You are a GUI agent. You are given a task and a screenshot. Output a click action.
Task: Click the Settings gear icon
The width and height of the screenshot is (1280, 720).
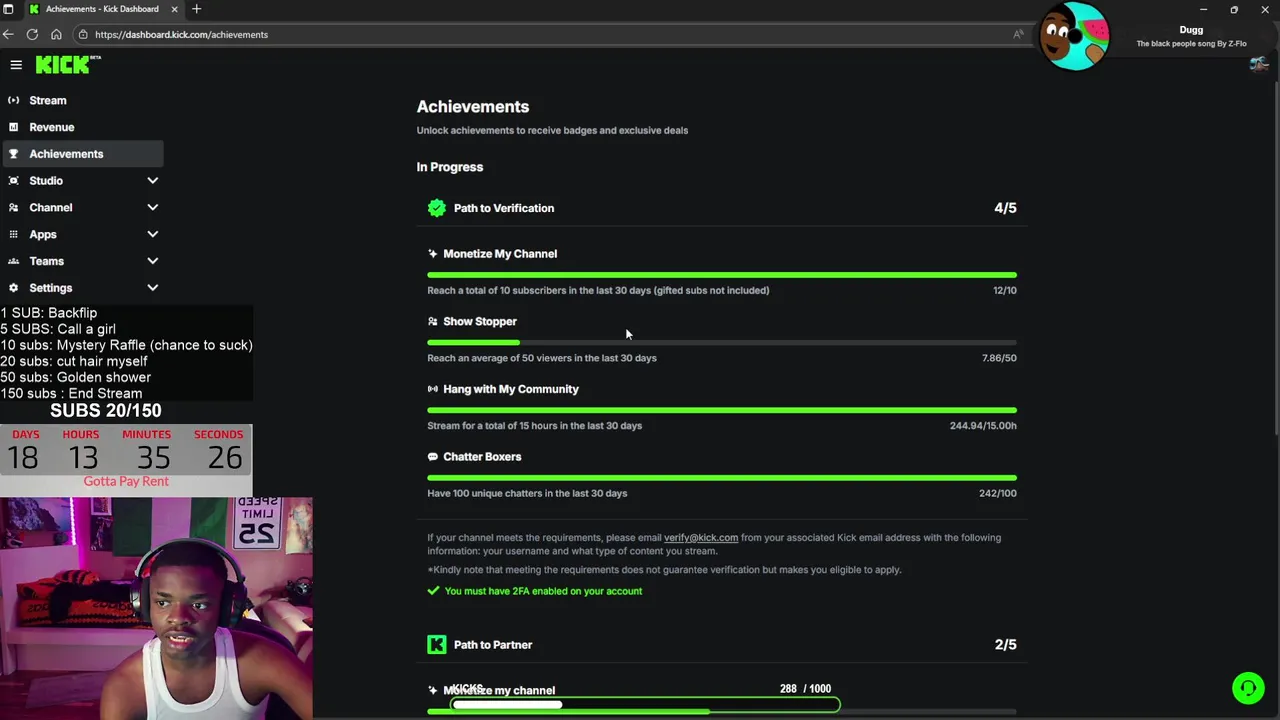13,288
